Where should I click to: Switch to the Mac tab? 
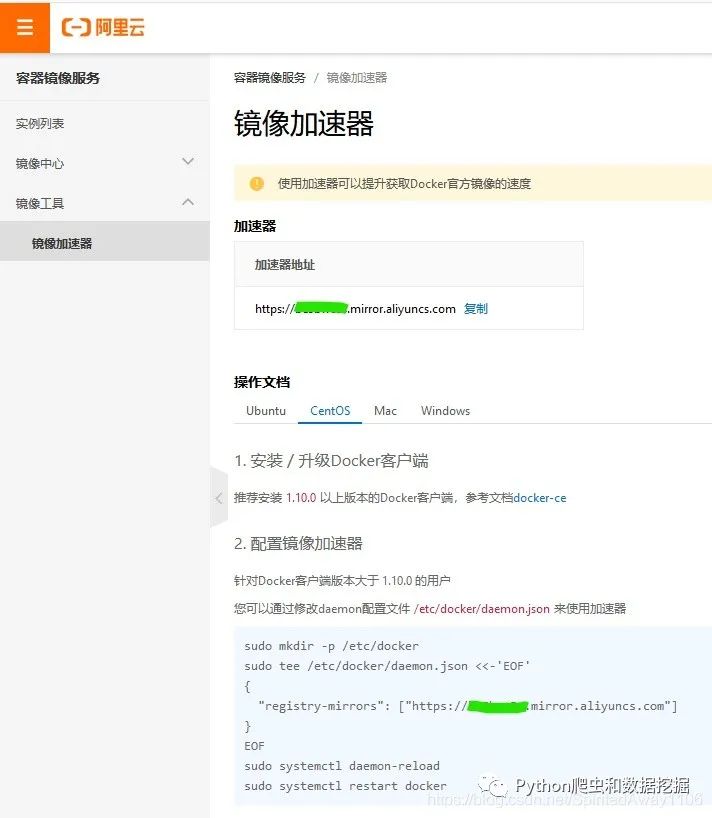[x=385, y=411]
